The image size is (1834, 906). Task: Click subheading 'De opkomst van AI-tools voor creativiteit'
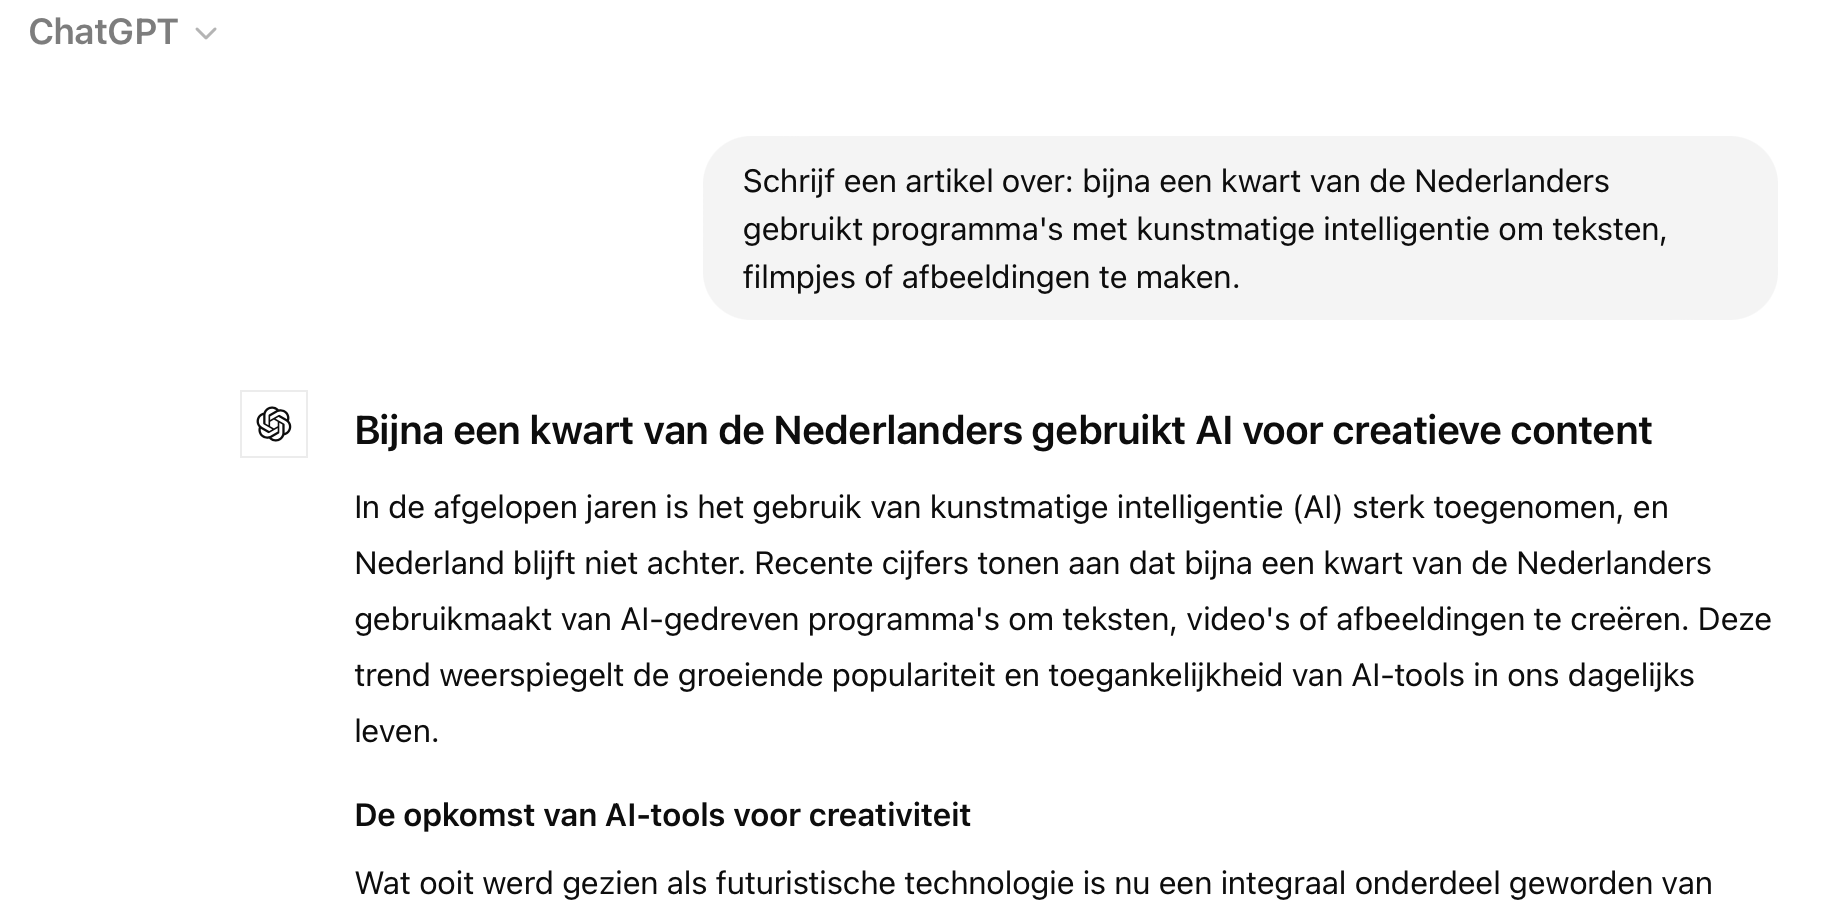662,815
